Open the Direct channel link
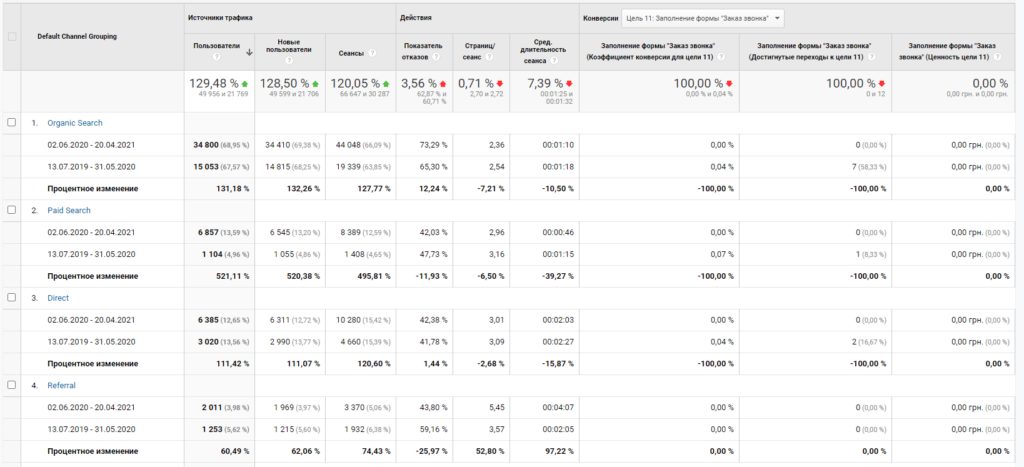Image resolution: width=1024 pixels, height=467 pixels. click(x=58, y=298)
